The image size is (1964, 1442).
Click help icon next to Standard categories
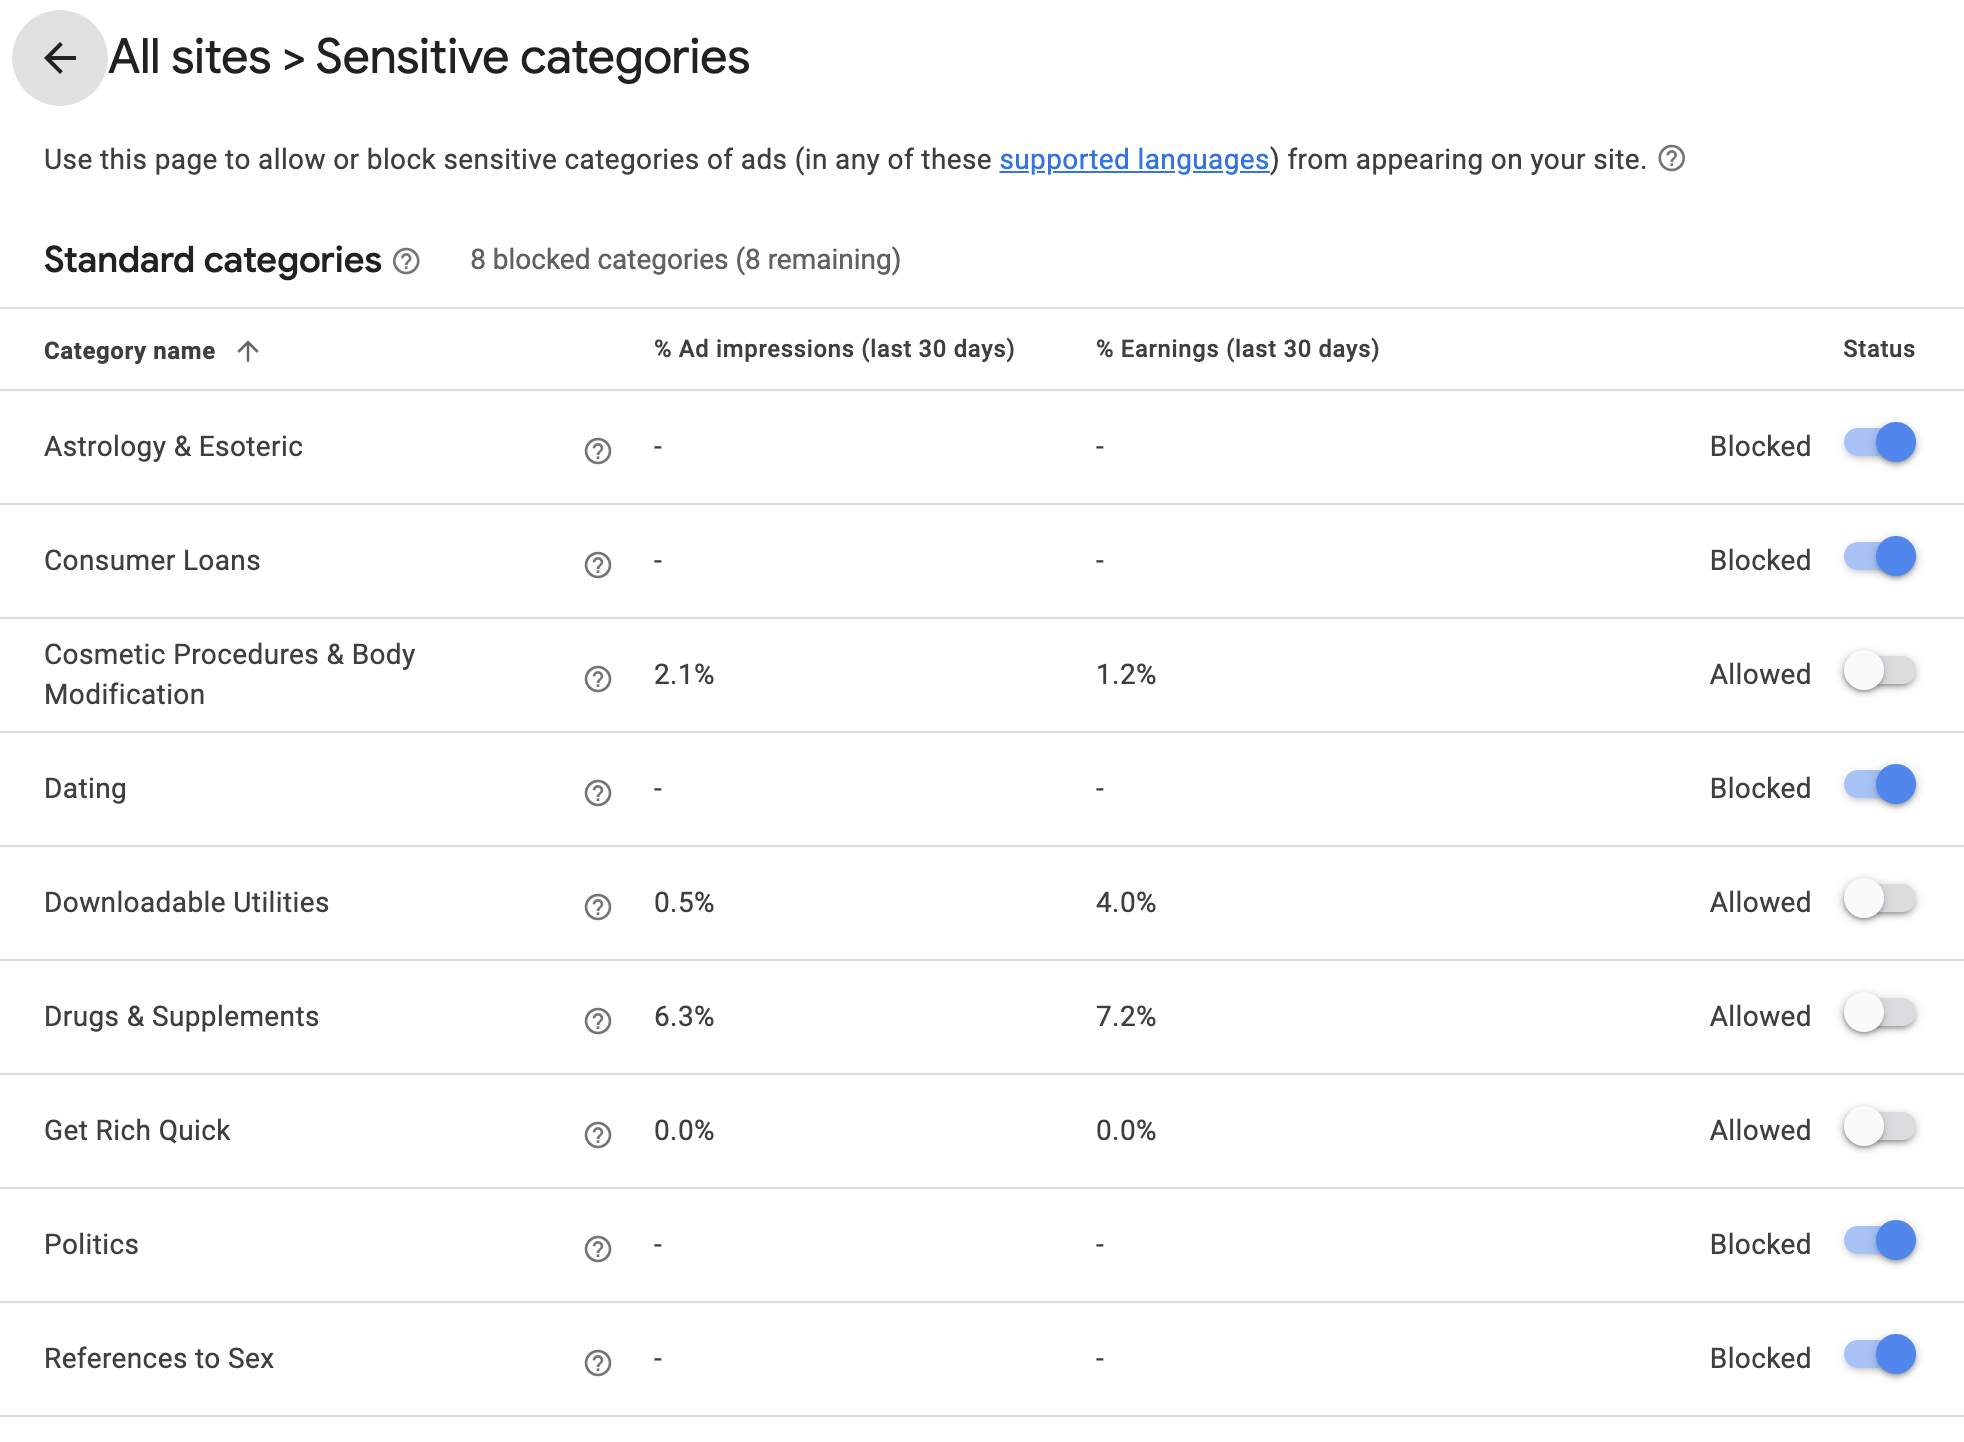tap(406, 261)
